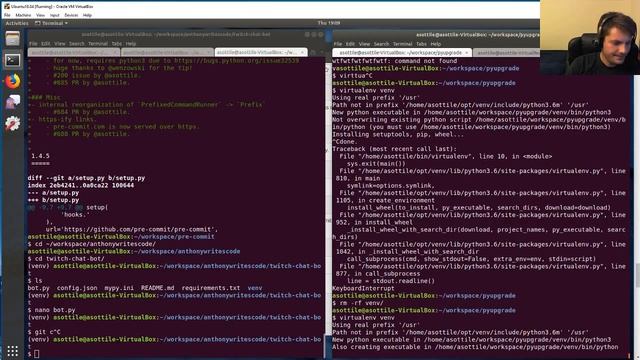Screen dimensions: 640x360
Task: Open File menu in right terminal
Action: [338, 44]
